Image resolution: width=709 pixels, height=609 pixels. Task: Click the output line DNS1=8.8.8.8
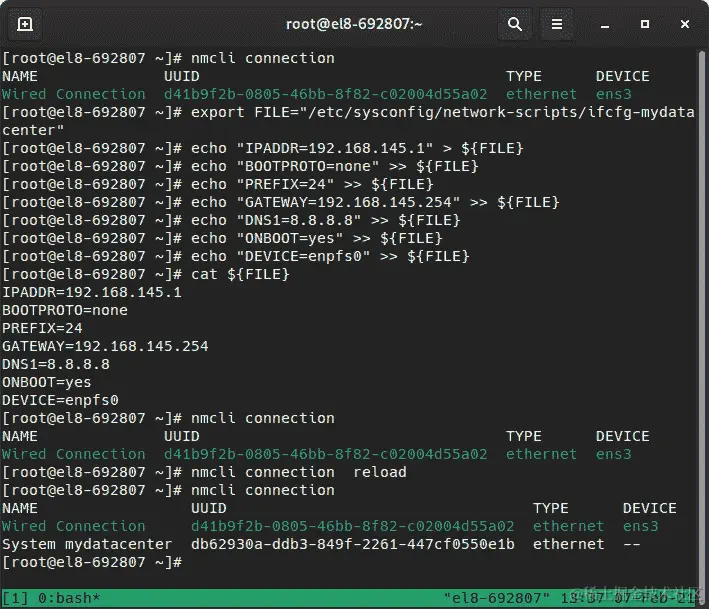[56, 364]
